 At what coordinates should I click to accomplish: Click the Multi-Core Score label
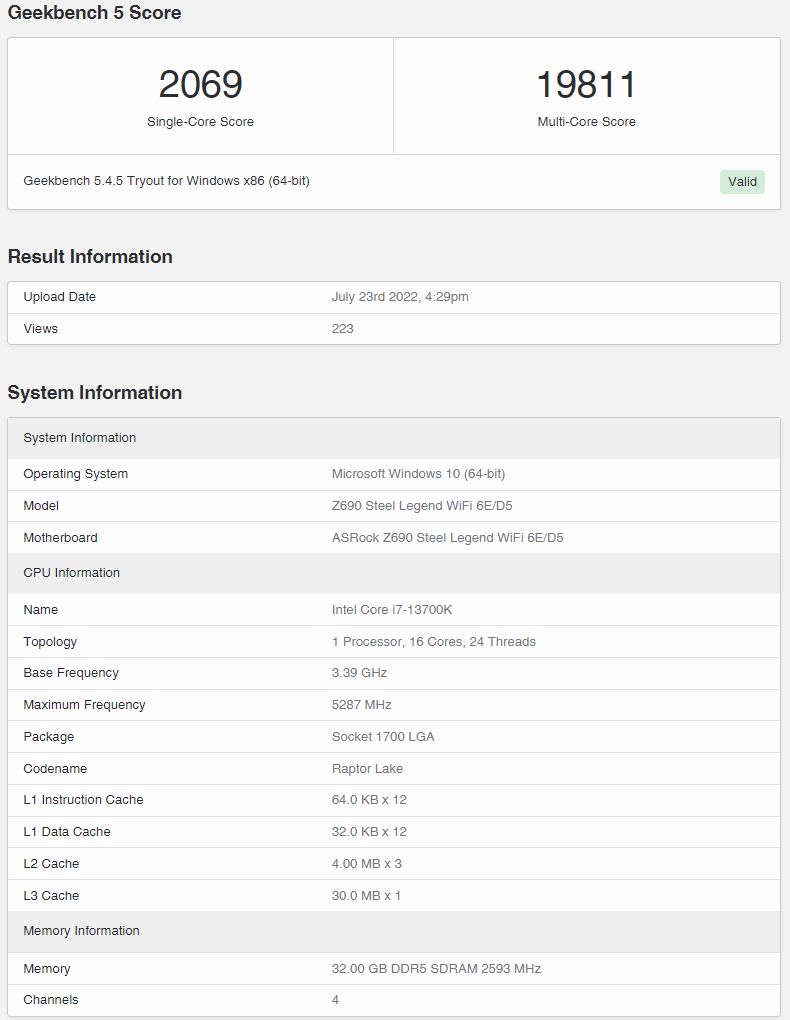[586, 122]
